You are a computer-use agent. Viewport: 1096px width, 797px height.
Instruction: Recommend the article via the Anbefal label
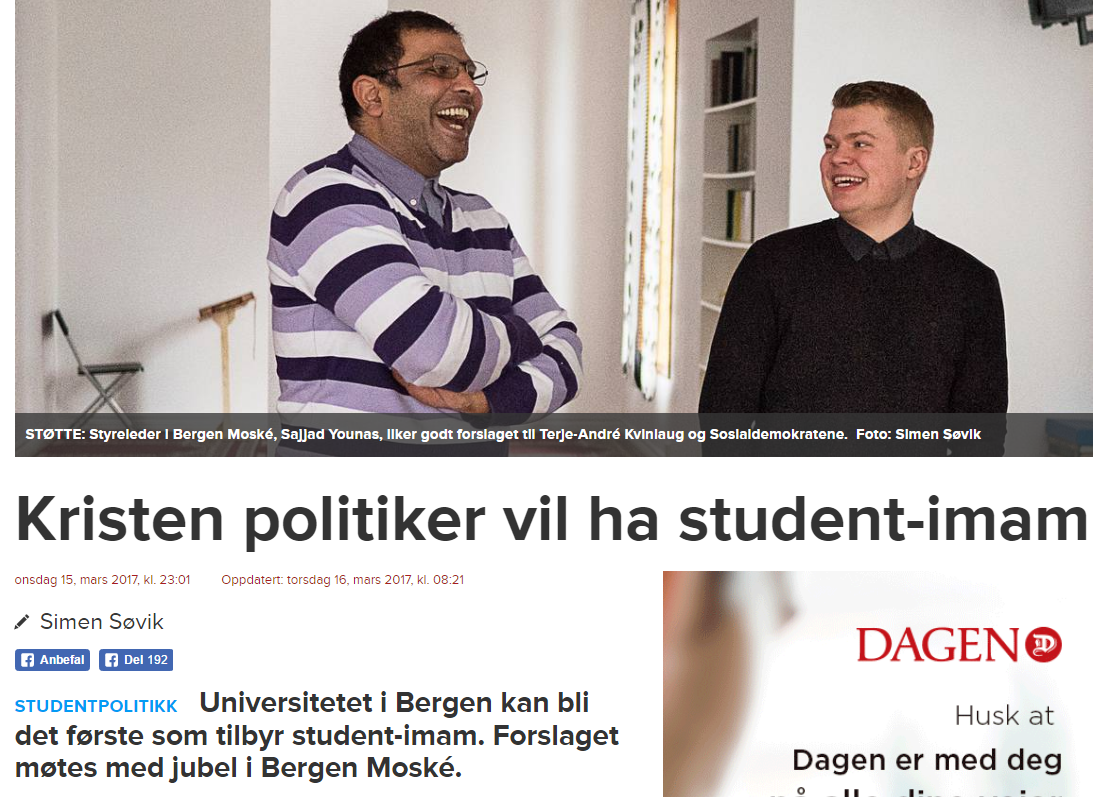point(62,660)
